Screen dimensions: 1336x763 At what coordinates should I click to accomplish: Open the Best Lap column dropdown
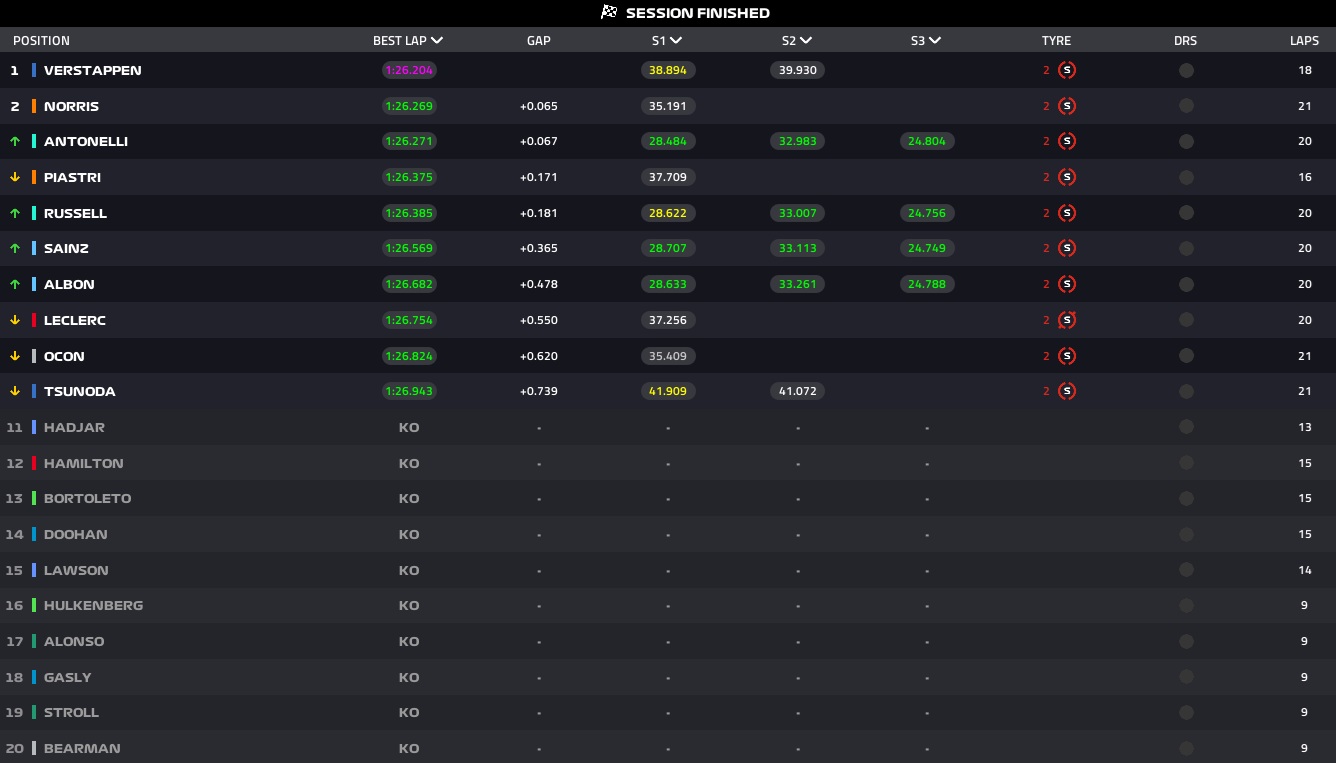pos(437,41)
